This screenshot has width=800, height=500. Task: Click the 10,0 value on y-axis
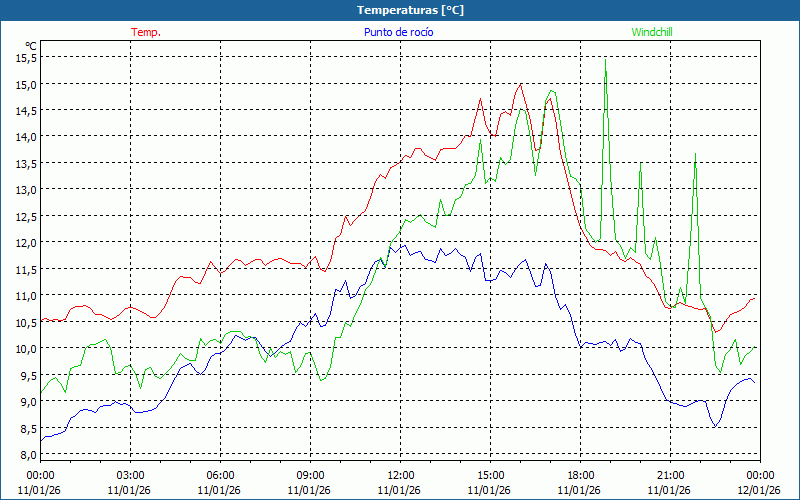click(26, 349)
